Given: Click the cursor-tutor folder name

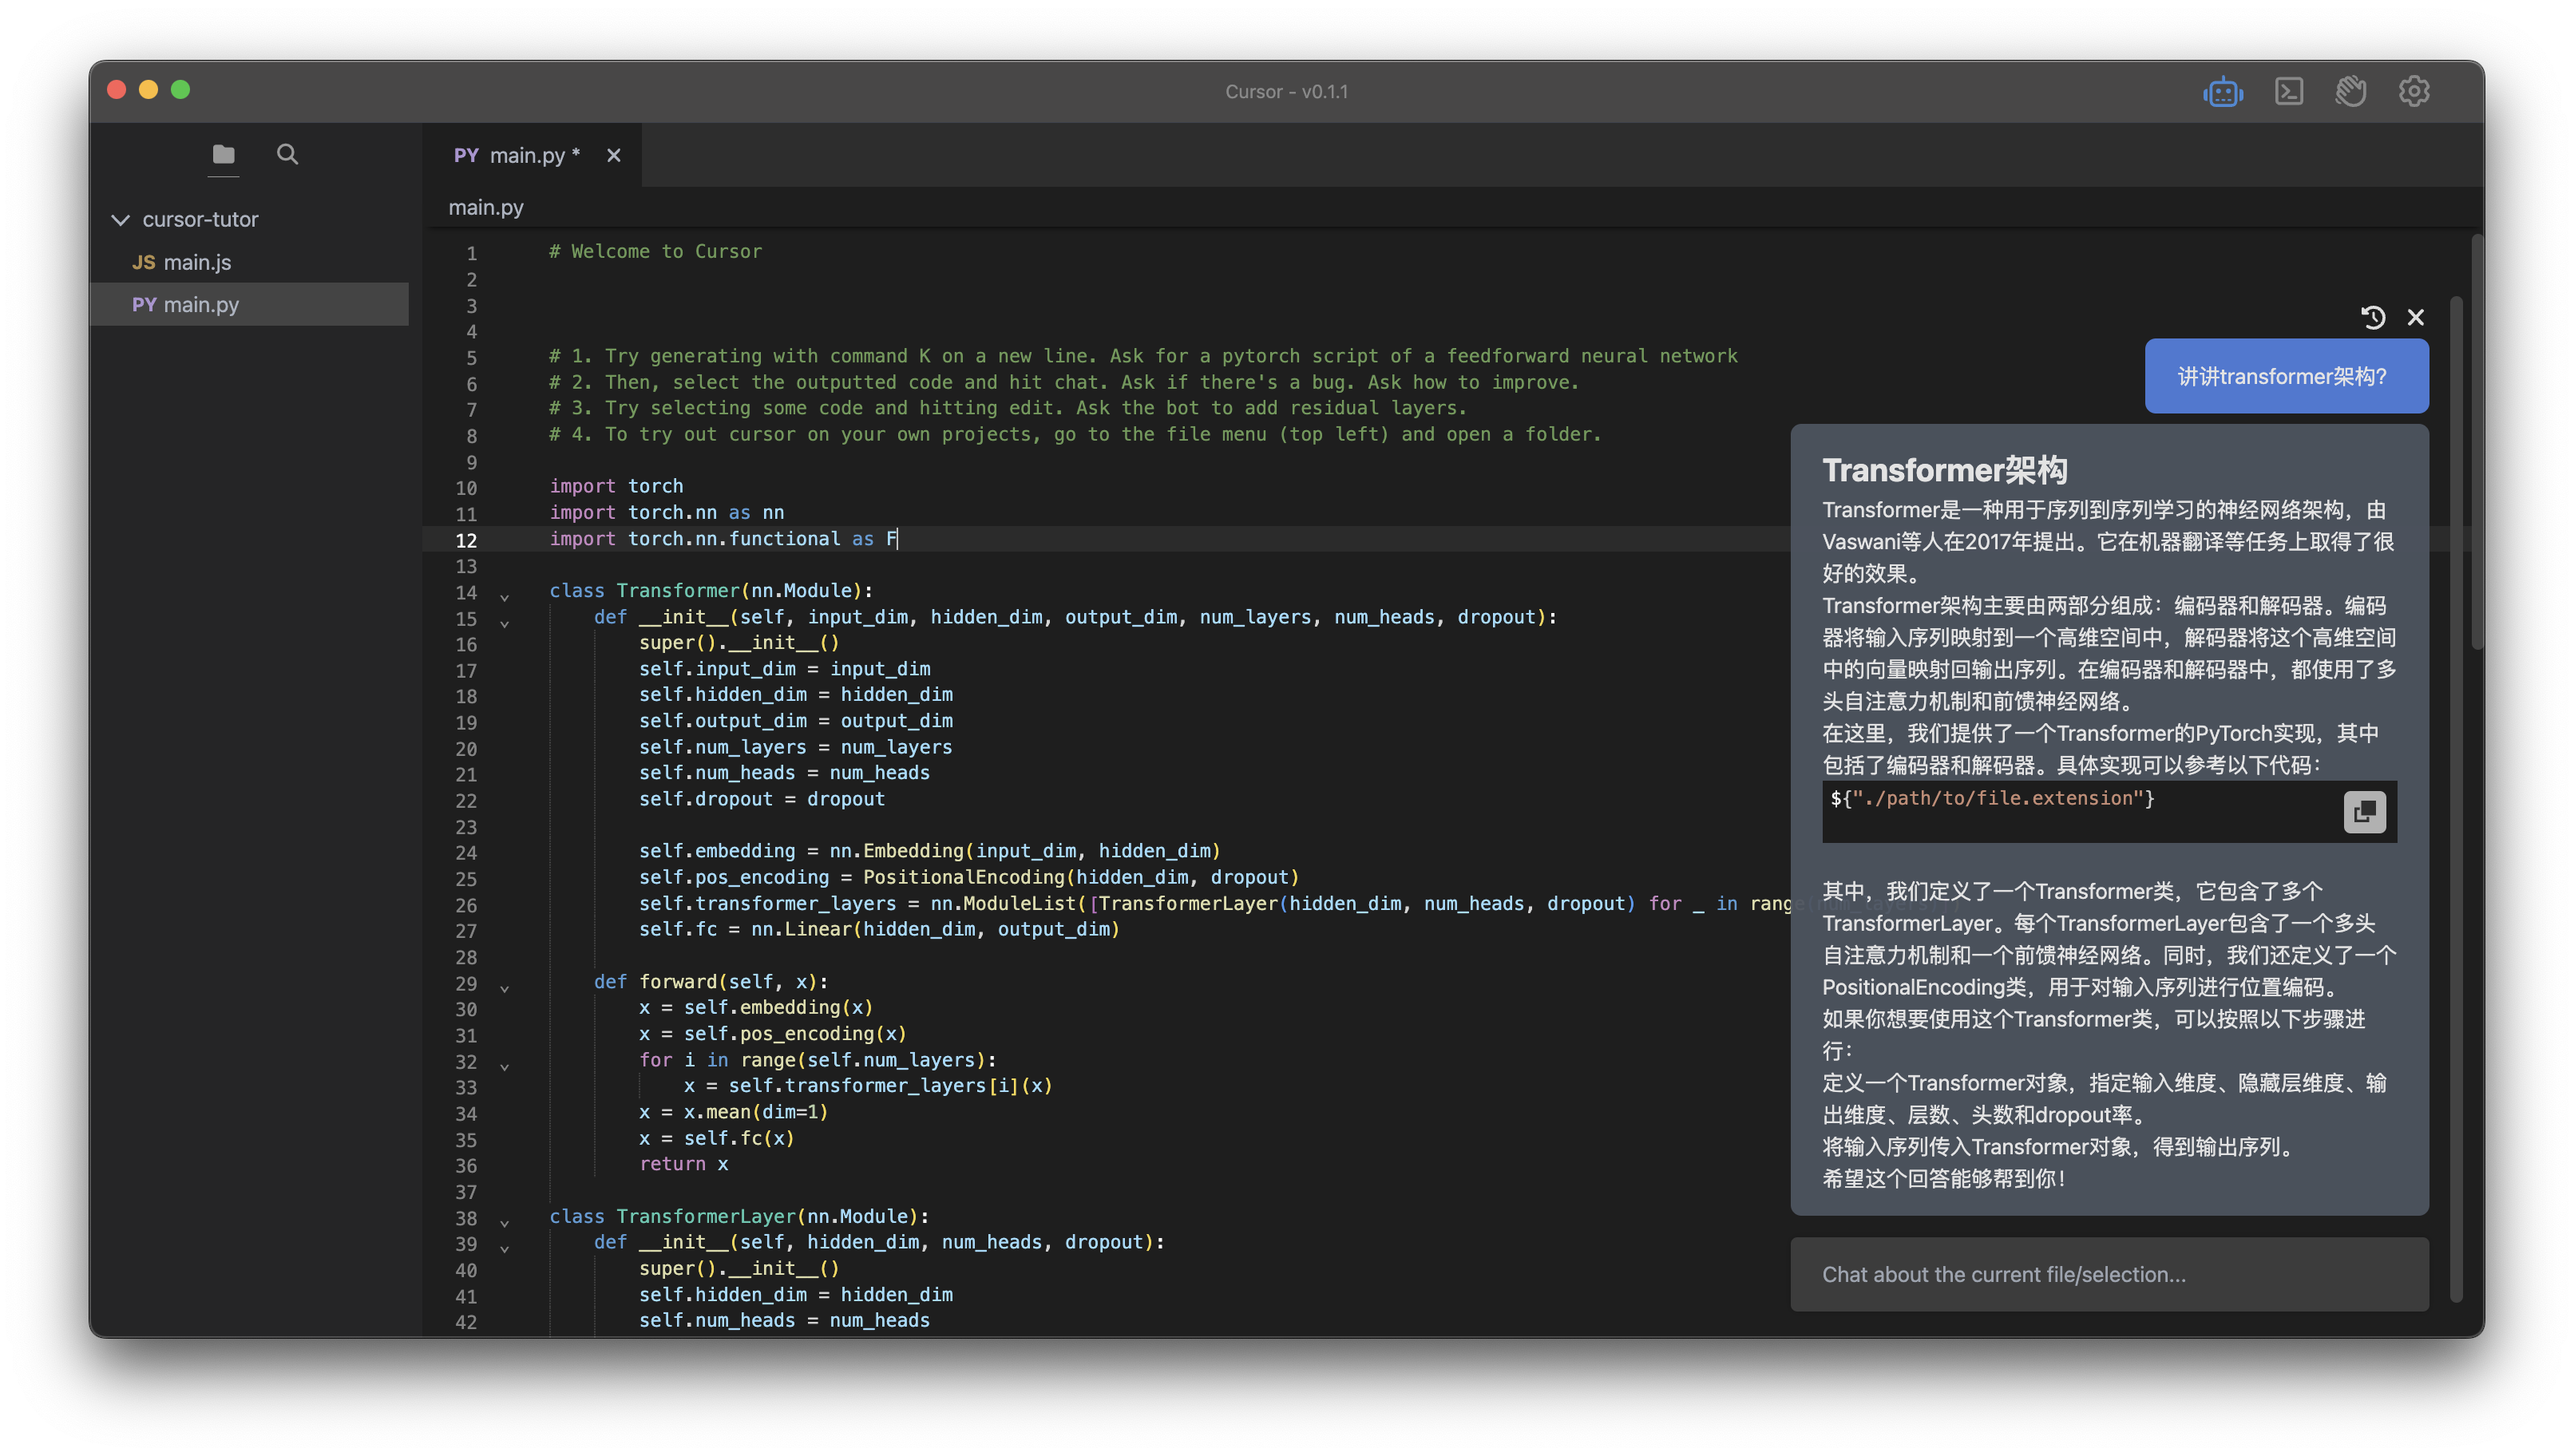Looking at the screenshot, I should point(200,220).
